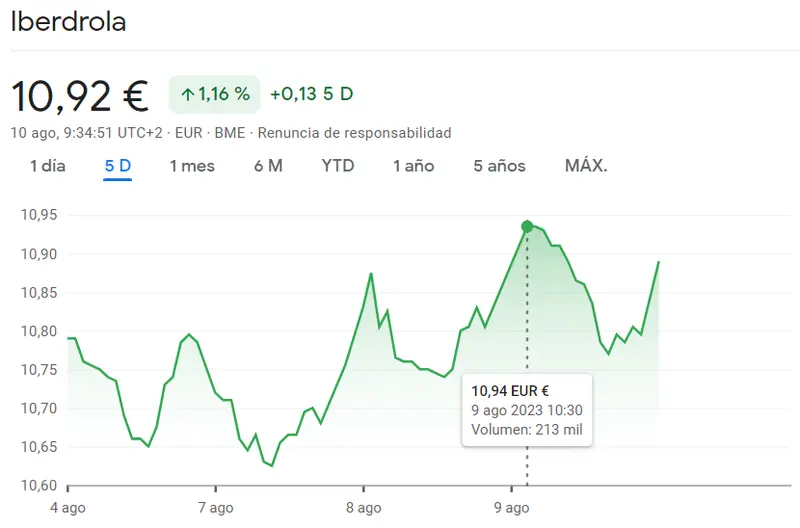Click the current price 10,92 €
Image resolution: width=800 pixels, height=528 pixels.
tap(80, 96)
